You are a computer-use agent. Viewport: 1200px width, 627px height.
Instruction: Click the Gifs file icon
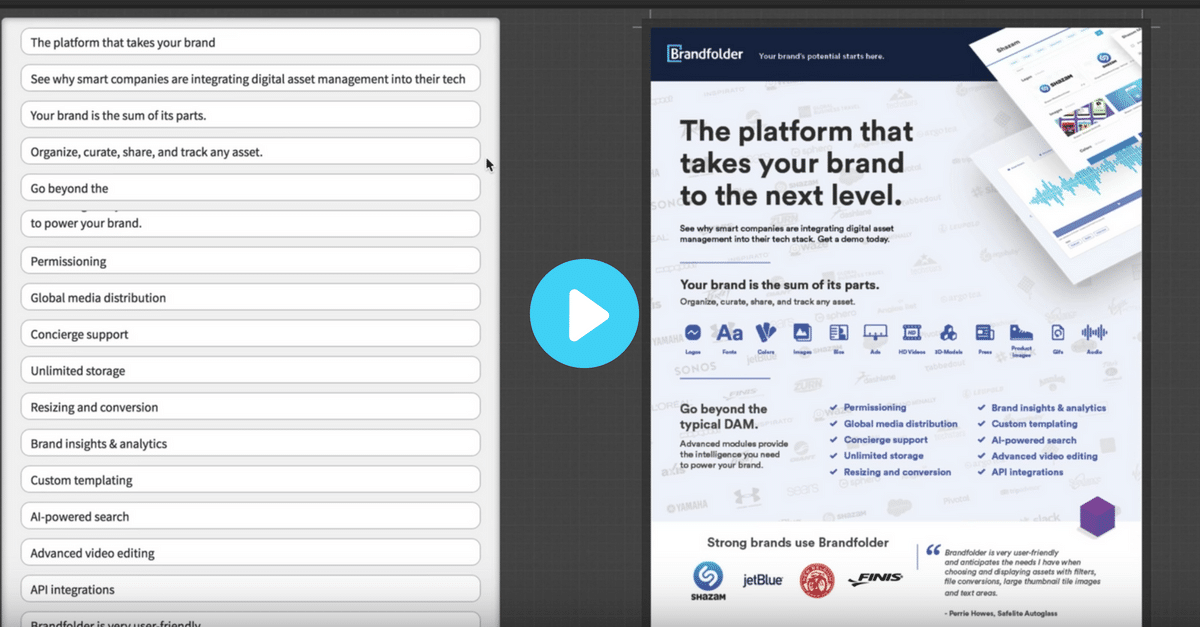(x=1057, y=333)
